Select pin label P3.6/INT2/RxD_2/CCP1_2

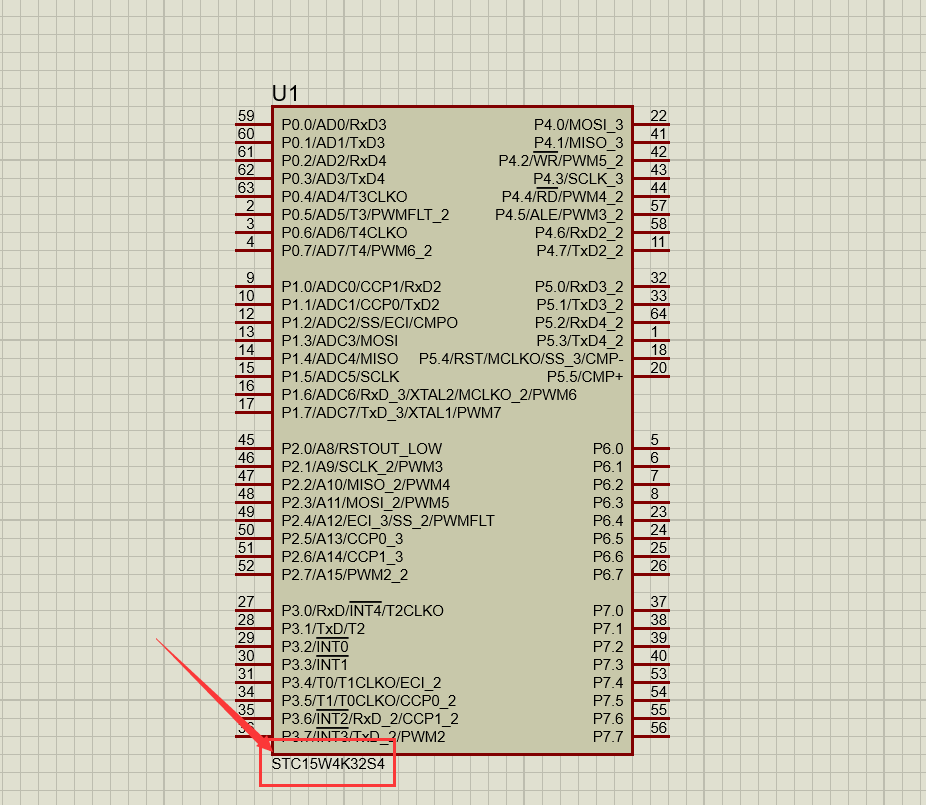[x=370, y=719]
